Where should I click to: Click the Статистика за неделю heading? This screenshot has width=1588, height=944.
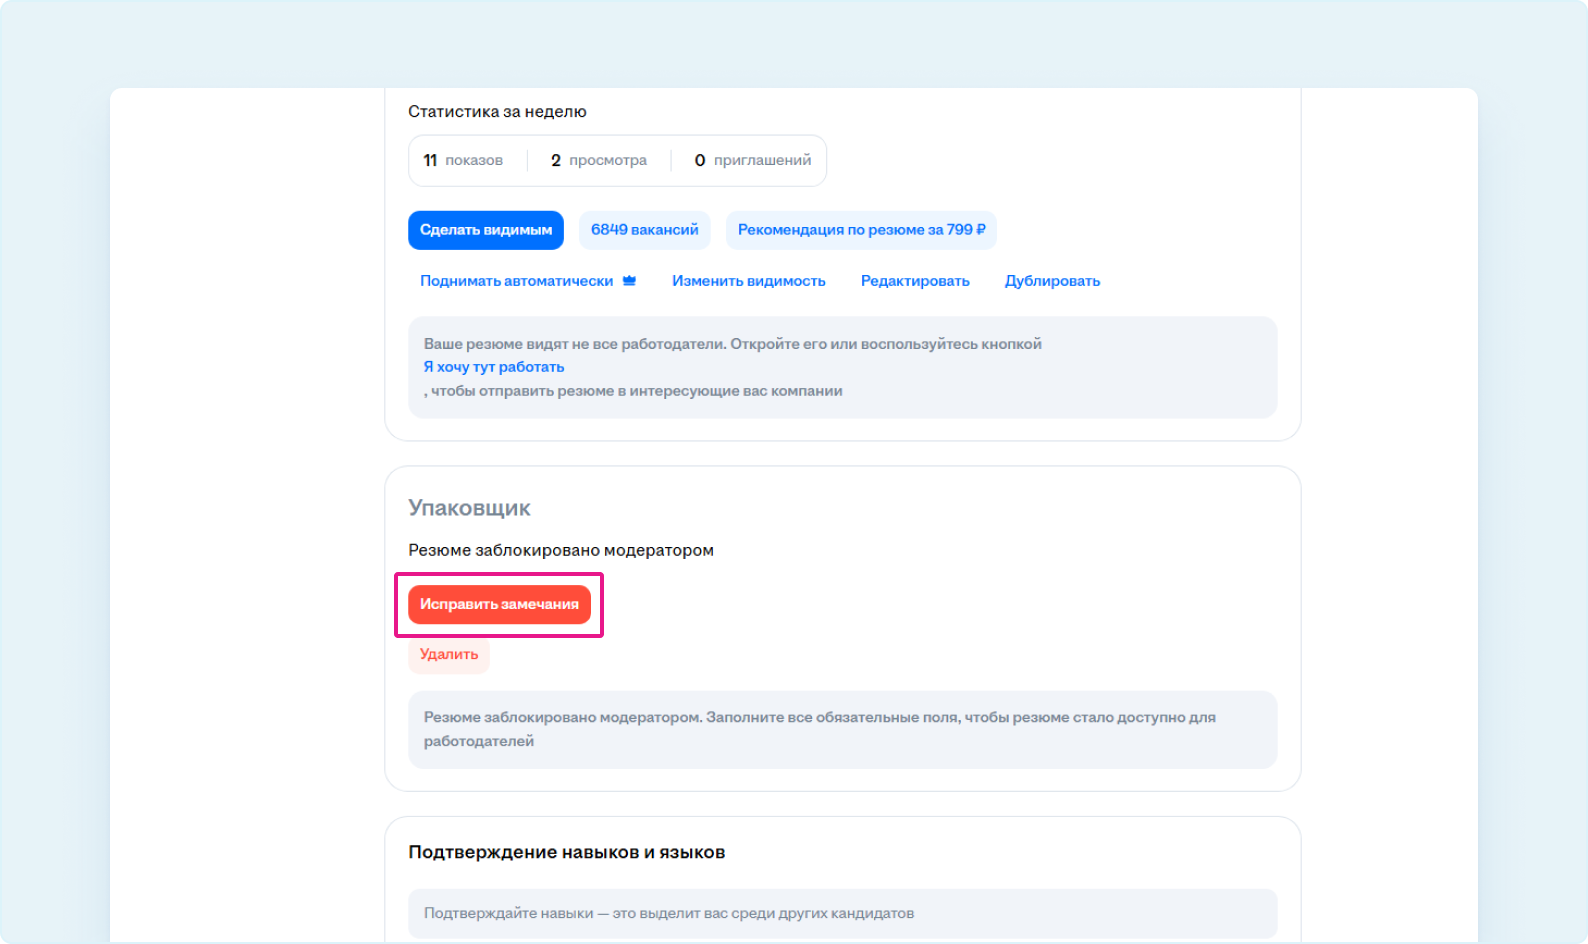point(497,112)
